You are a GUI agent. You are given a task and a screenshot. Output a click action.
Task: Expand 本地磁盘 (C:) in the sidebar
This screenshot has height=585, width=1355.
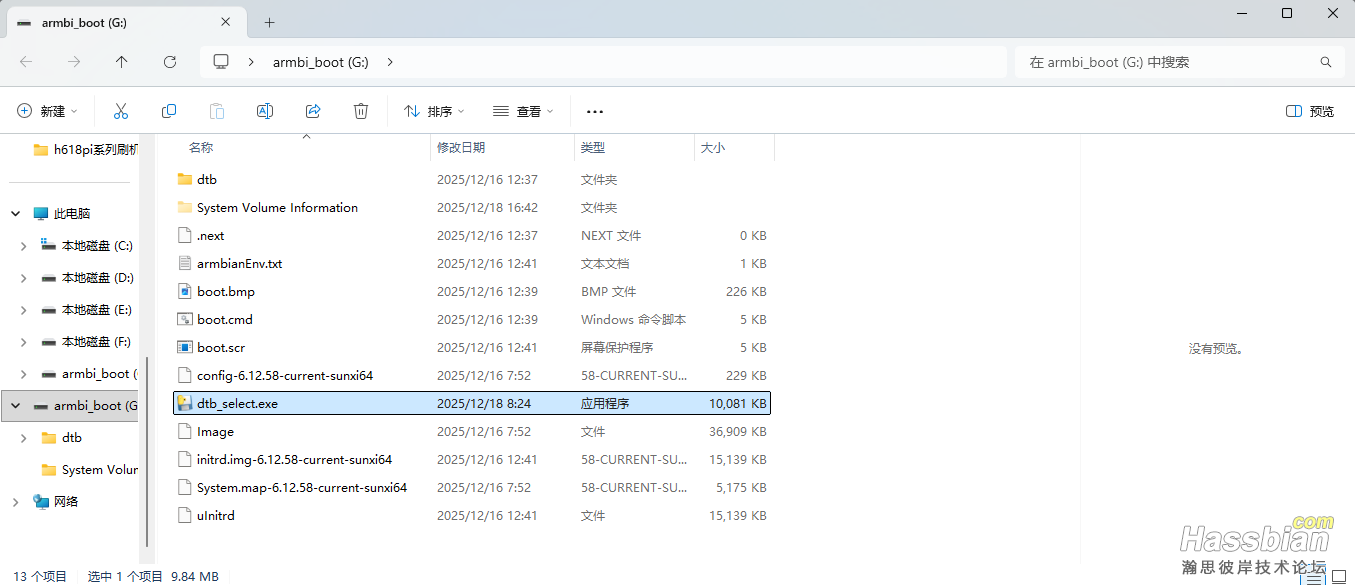pos(23,245)
